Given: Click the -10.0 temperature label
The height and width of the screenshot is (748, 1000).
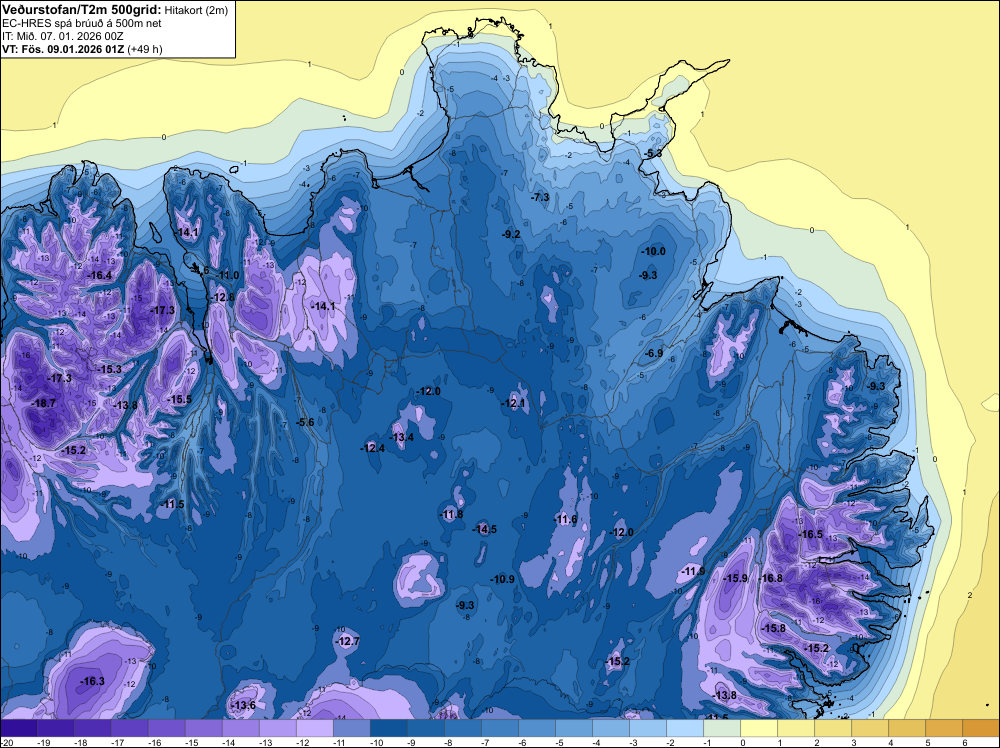Looking at the screenshot, I should coord(653,252).
